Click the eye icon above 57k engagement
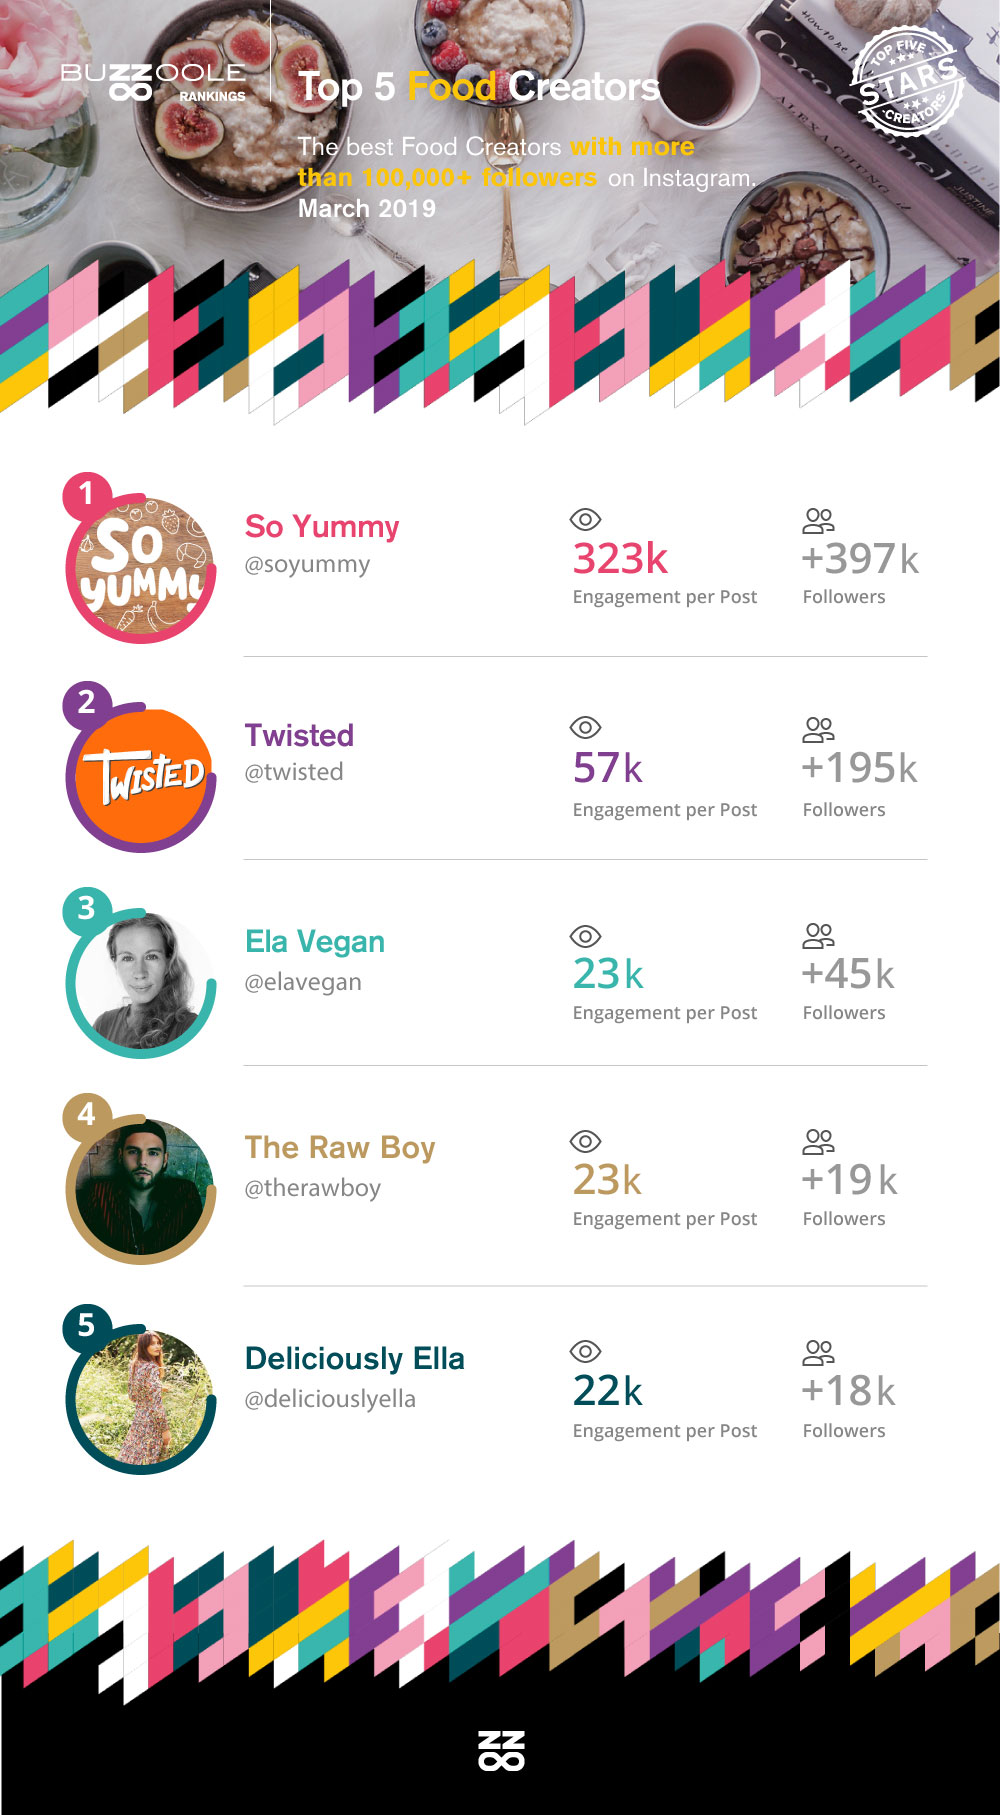The height and width of the screenshot is (1815, 1000). click(585, 727)
